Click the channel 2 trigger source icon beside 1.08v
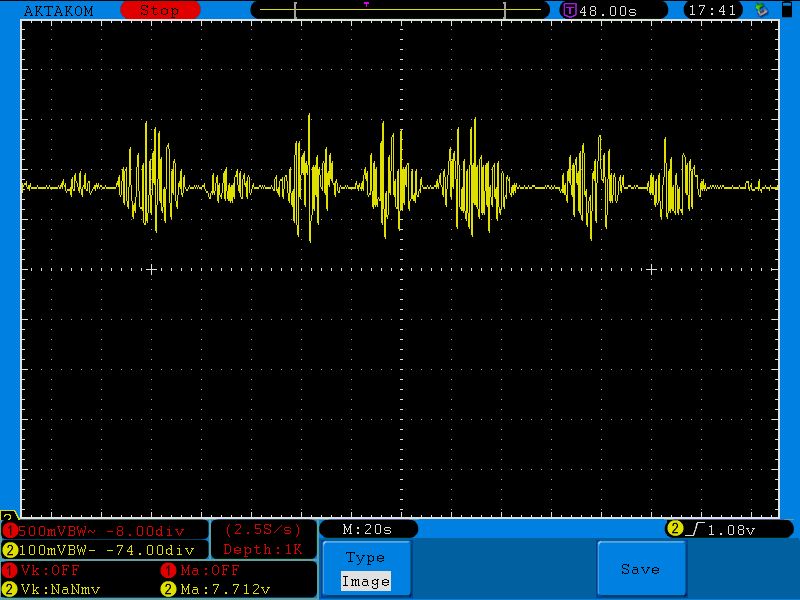This screenshot has height=600, width=800. (674, 529)
